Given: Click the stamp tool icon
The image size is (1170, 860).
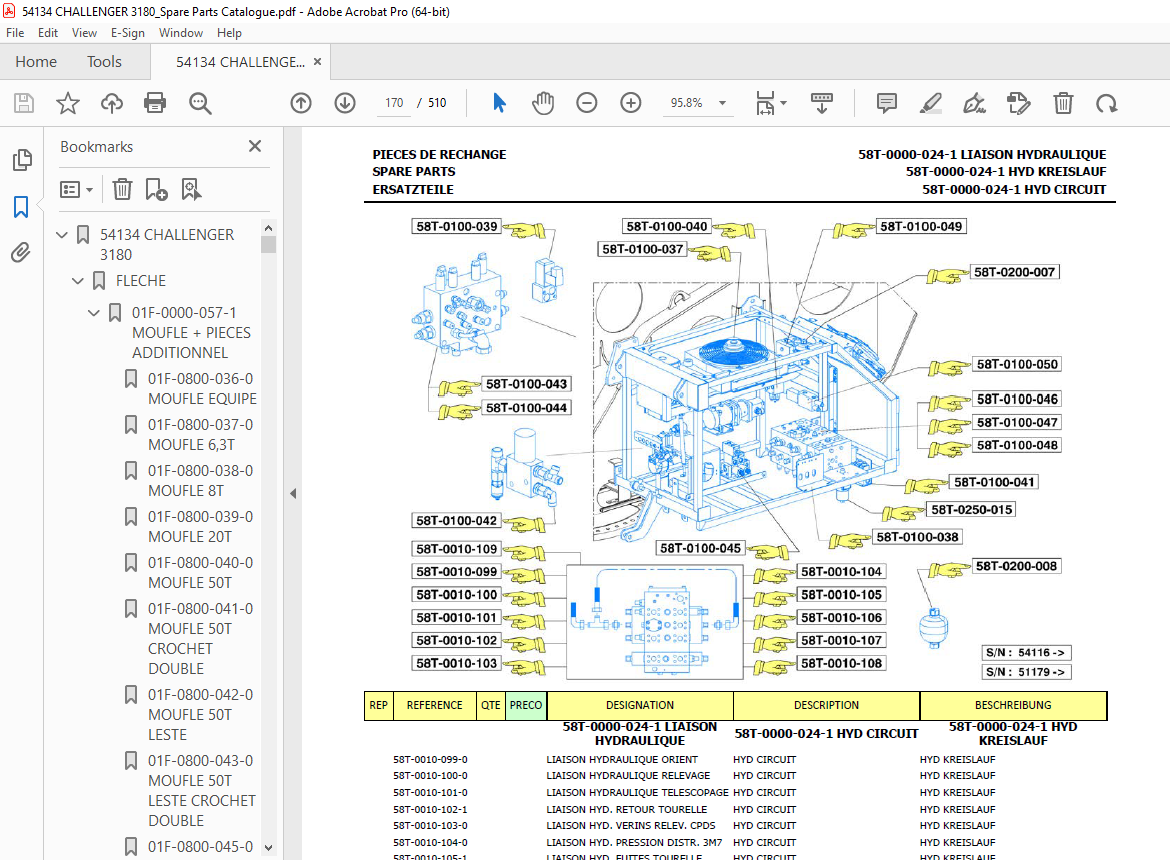Looking at the screenshot, I should click(x=1019, y=103).
